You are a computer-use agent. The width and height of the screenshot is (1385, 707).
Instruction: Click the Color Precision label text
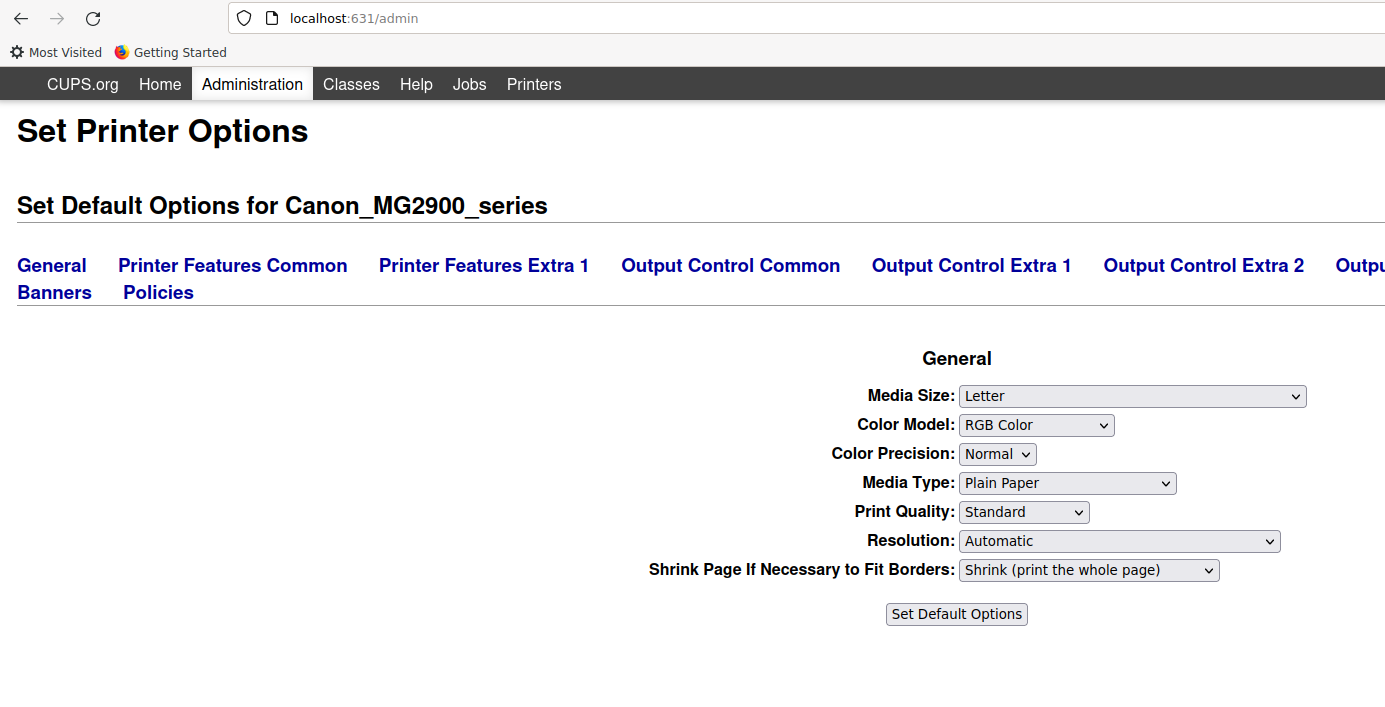tap(893, 454)
